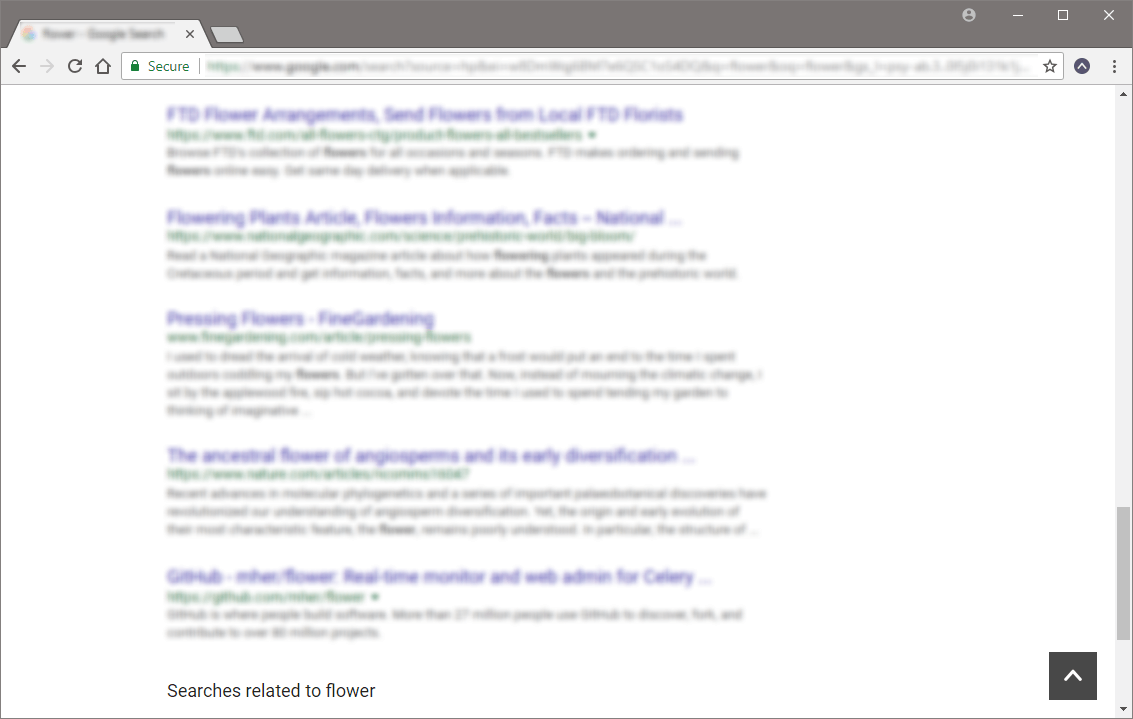Click the Searches related to flower heading
1133x719 pixels.
coord(271,691)
